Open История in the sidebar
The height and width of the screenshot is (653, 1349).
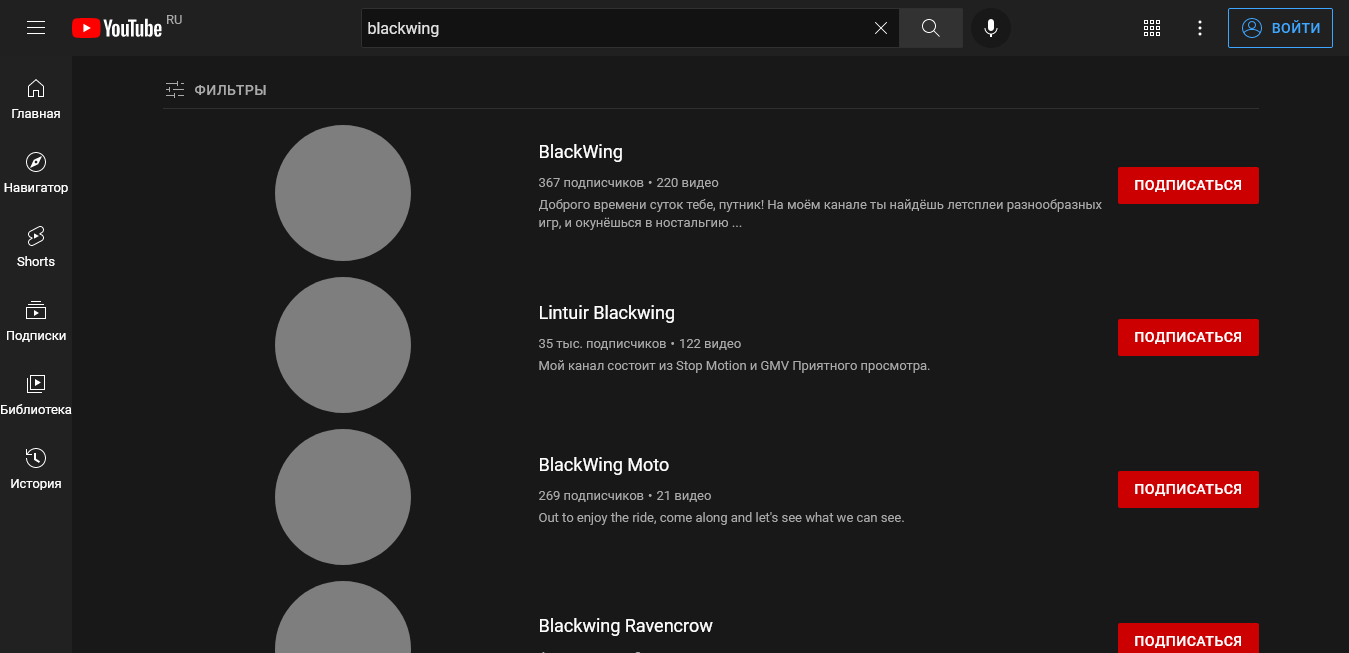click(x=36, y=469)
